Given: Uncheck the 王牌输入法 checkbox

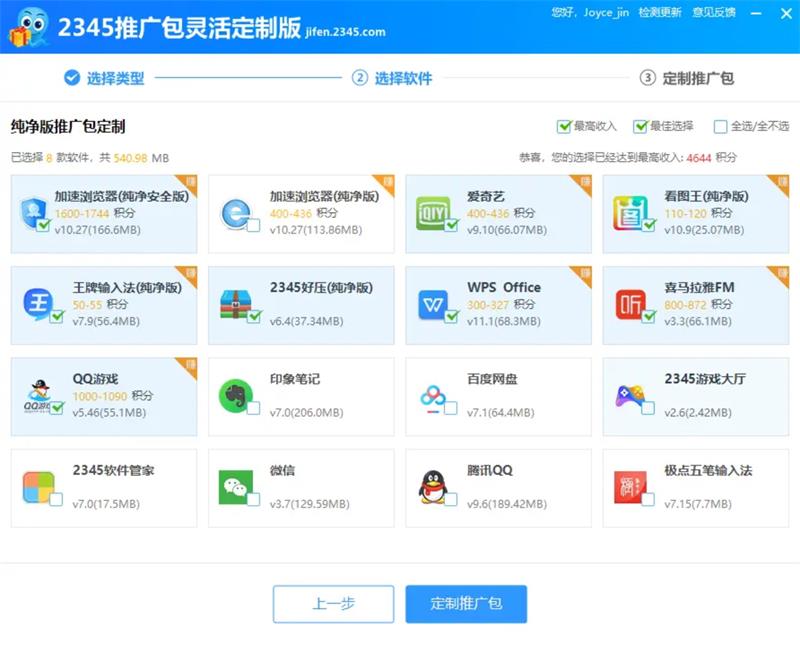Looking at the screenshot, I should click(57, 316).
